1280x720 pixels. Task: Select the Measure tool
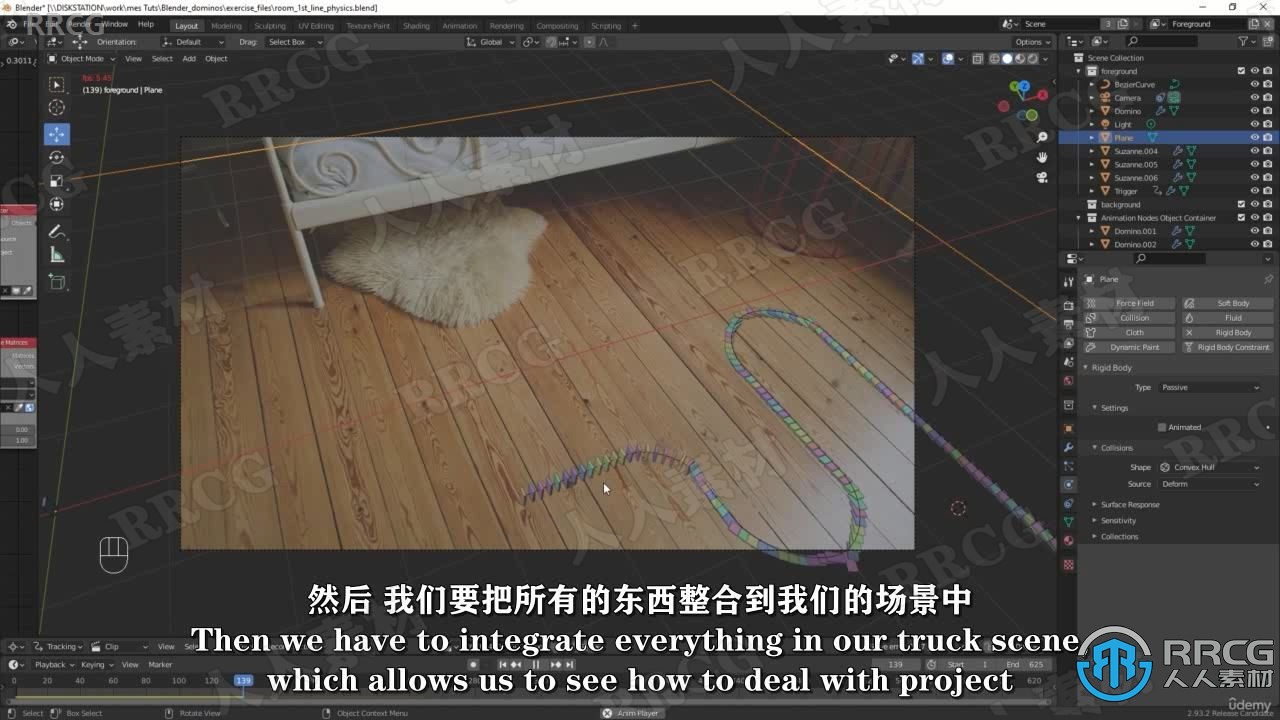[56, 255]
